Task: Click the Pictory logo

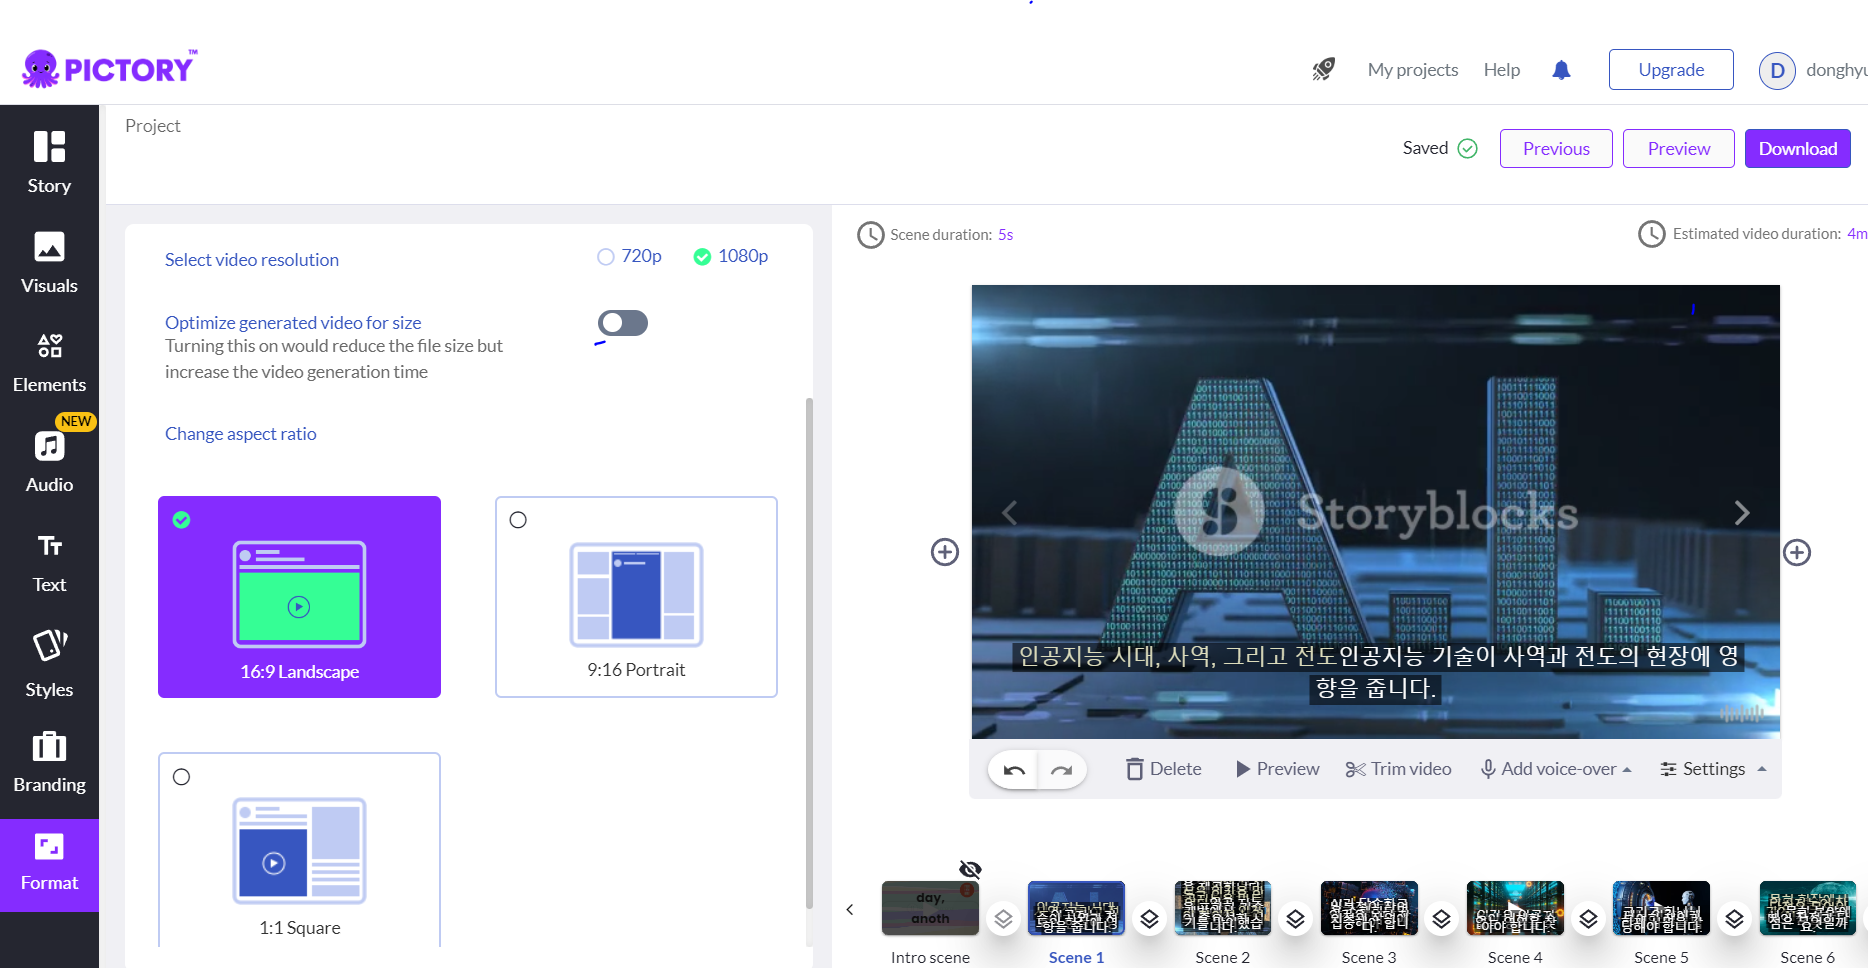Action: (x=110, y=68)
